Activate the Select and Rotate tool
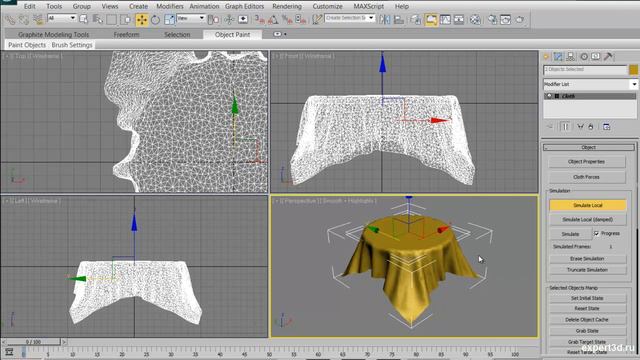This screenshot has width=640, height=360. coord(156,19)
